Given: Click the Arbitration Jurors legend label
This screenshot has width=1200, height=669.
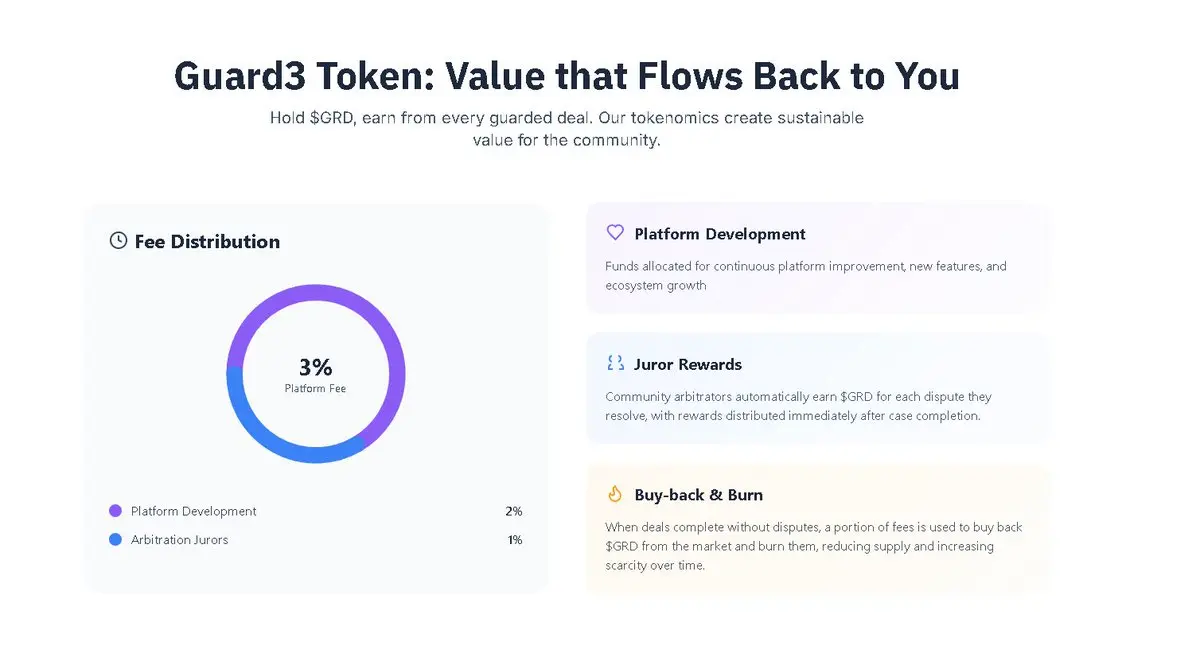Looking at the screenshot, I should tap(179, 540).
